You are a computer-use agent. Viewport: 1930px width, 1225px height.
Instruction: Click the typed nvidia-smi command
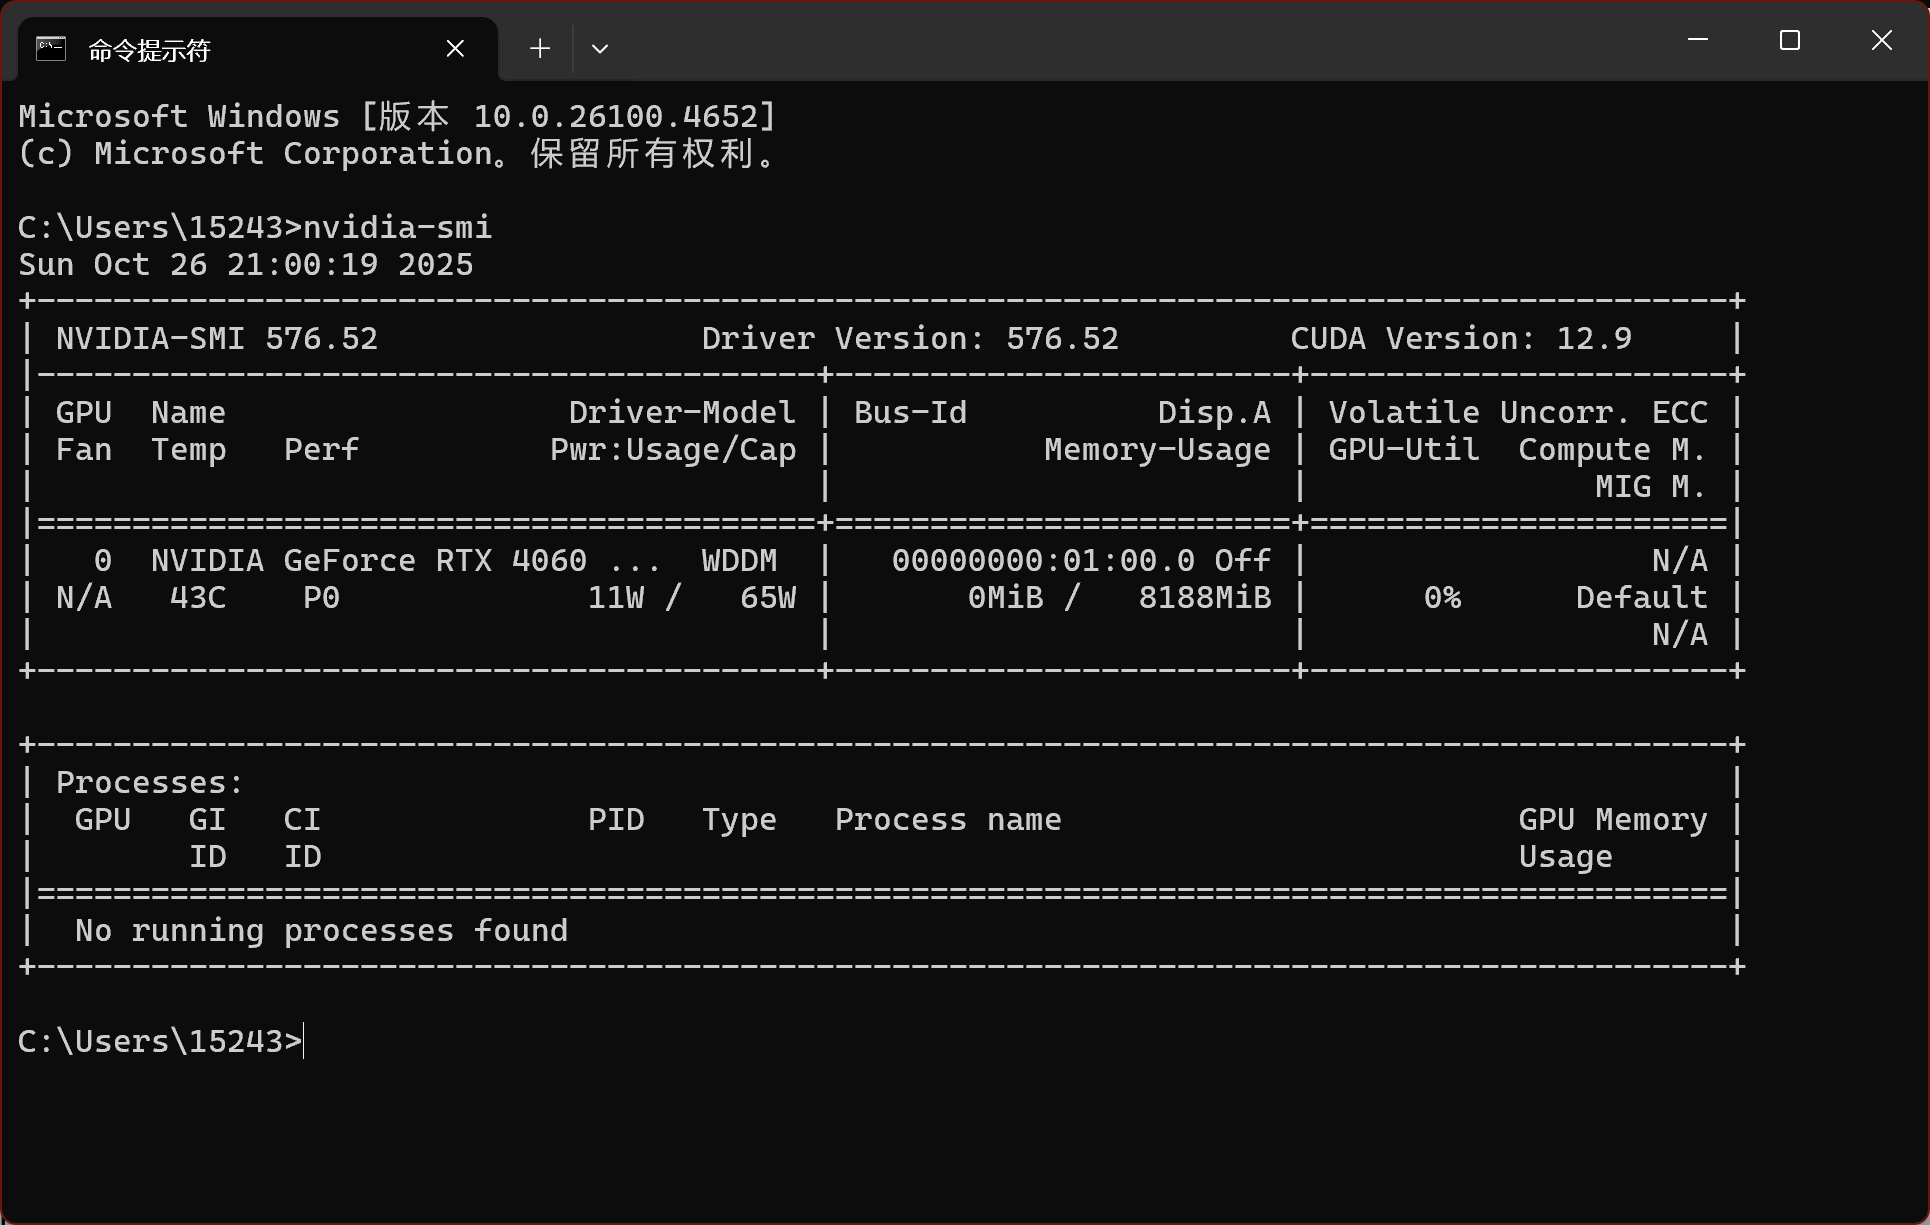397,228
